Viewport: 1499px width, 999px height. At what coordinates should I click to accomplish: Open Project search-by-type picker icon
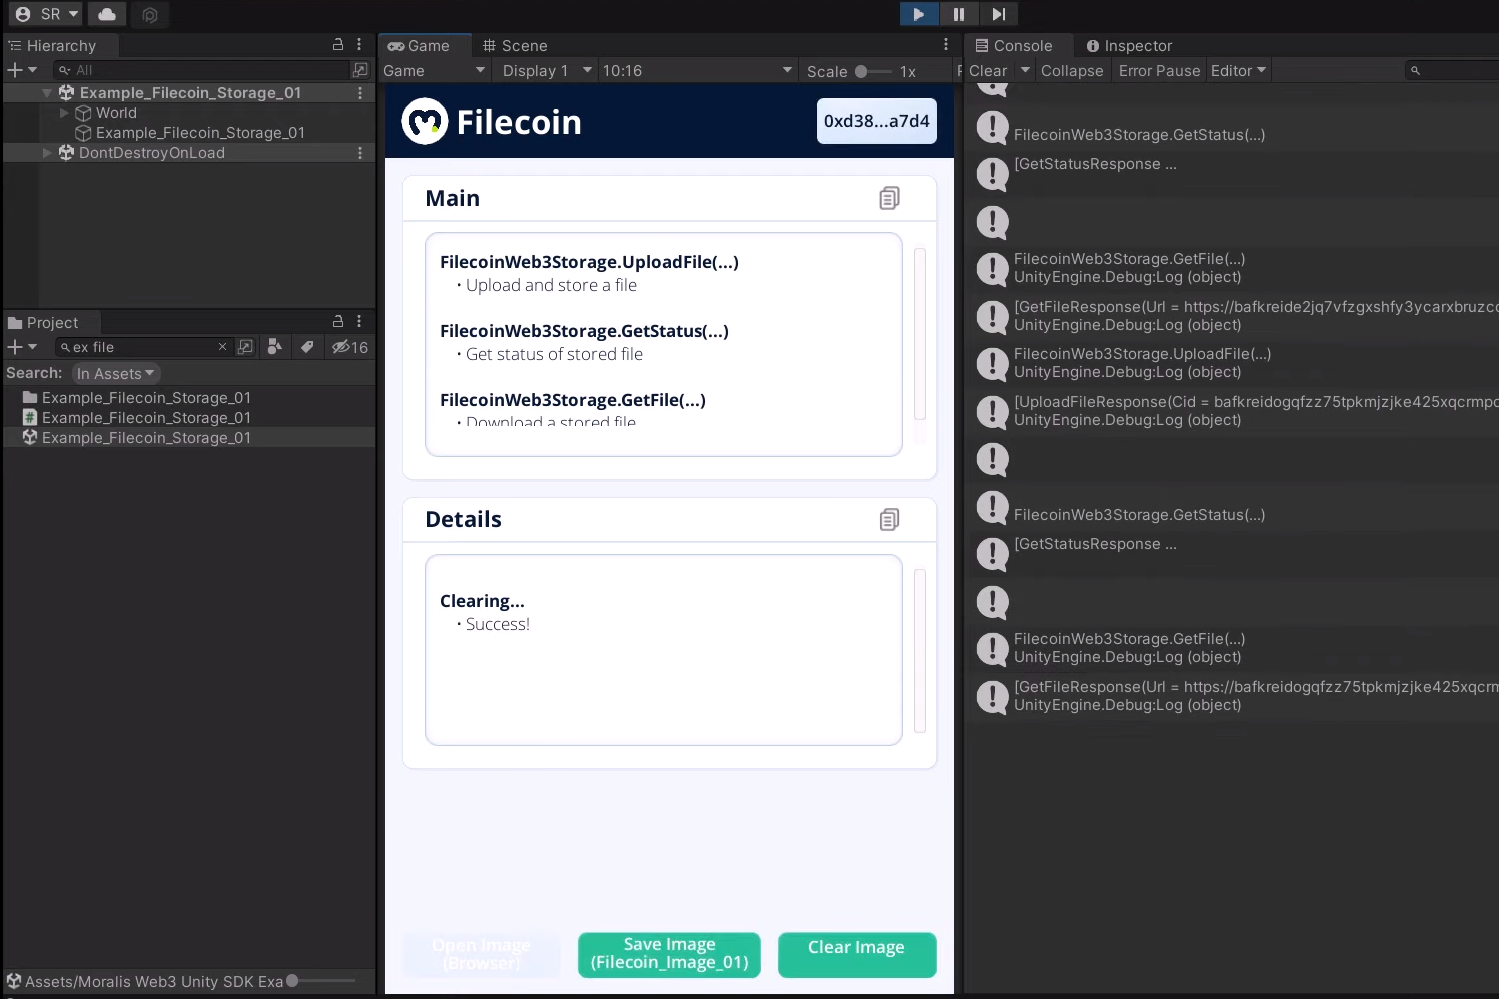[x=245, y=347]
